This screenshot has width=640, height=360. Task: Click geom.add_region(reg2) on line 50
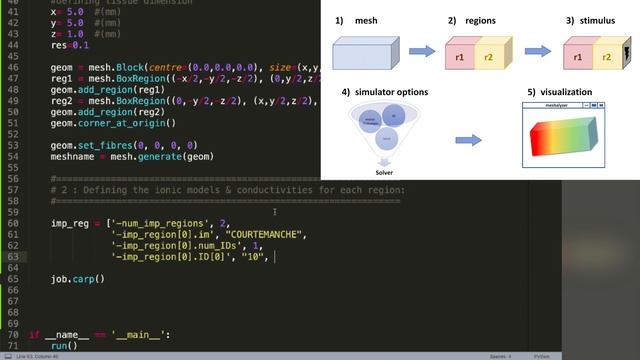tap(108, 112)
